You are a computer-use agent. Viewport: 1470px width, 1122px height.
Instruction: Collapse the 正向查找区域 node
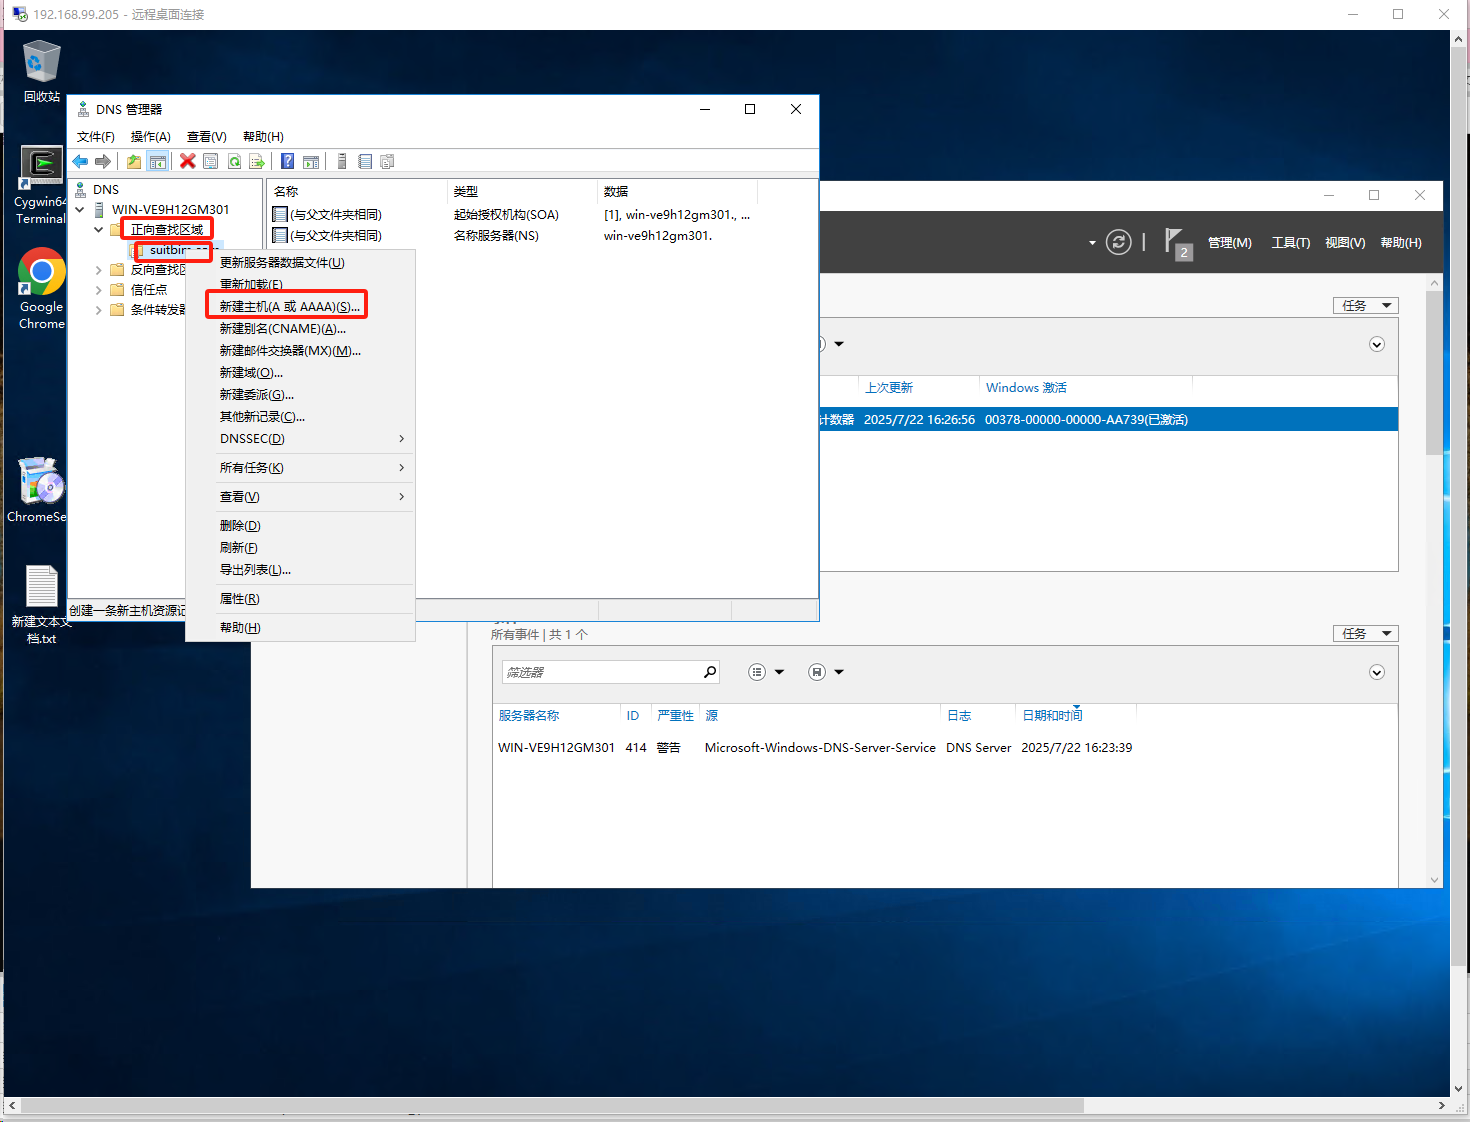coord(98,229)
